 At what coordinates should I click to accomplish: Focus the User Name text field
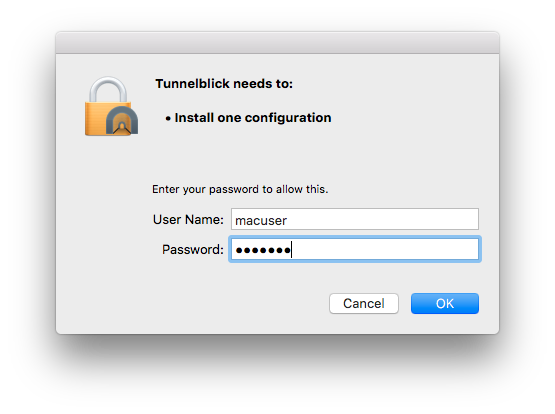point(355,219)
